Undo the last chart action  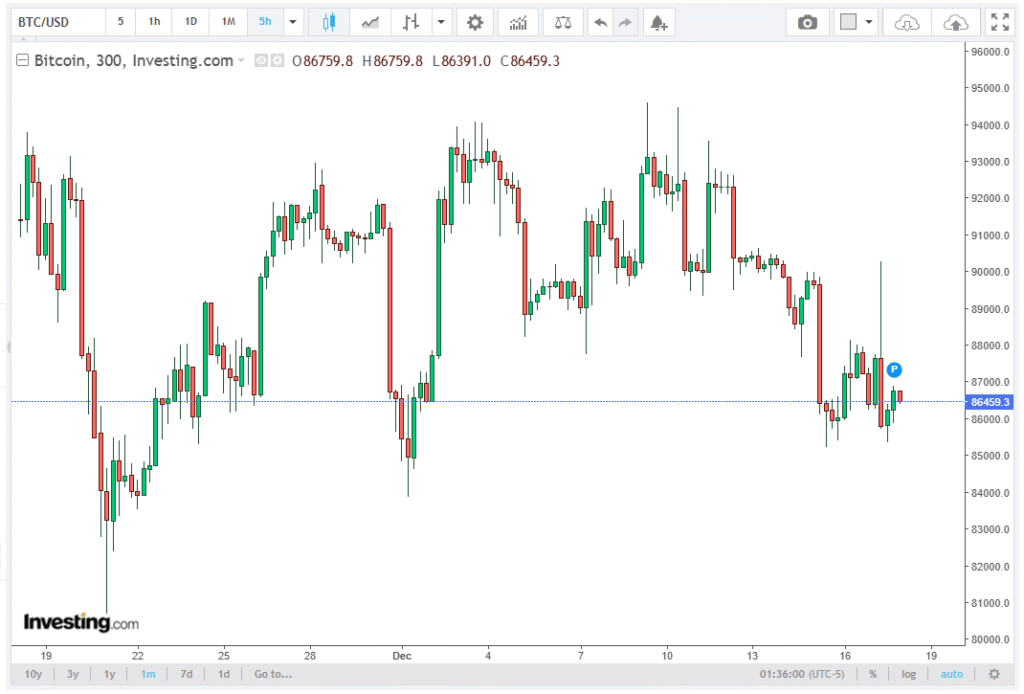[599, 22]
